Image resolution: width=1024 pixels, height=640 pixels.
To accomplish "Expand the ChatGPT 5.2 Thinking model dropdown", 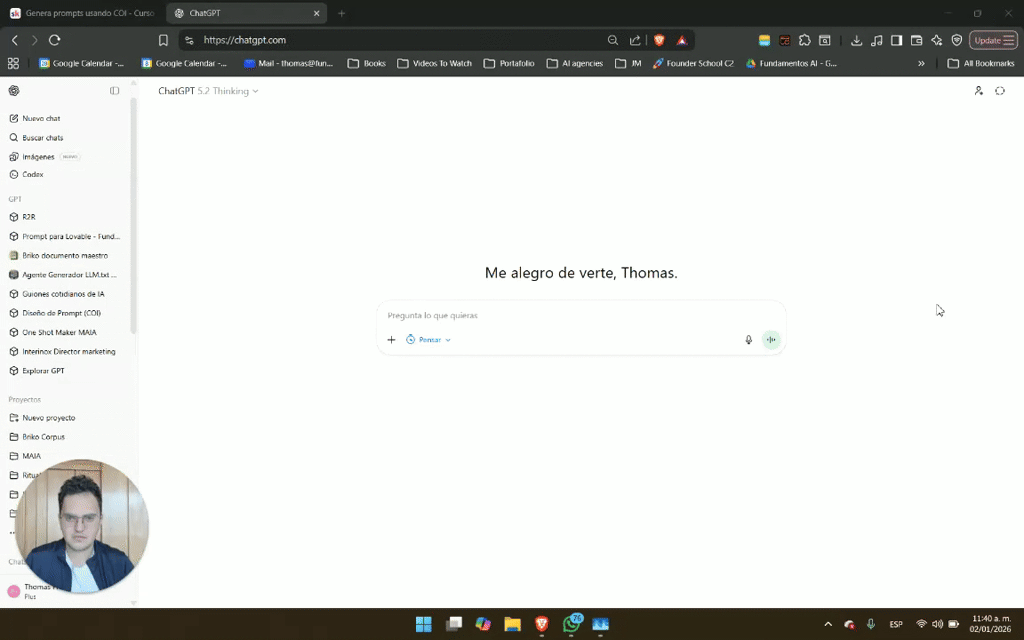I will (208, 91).
